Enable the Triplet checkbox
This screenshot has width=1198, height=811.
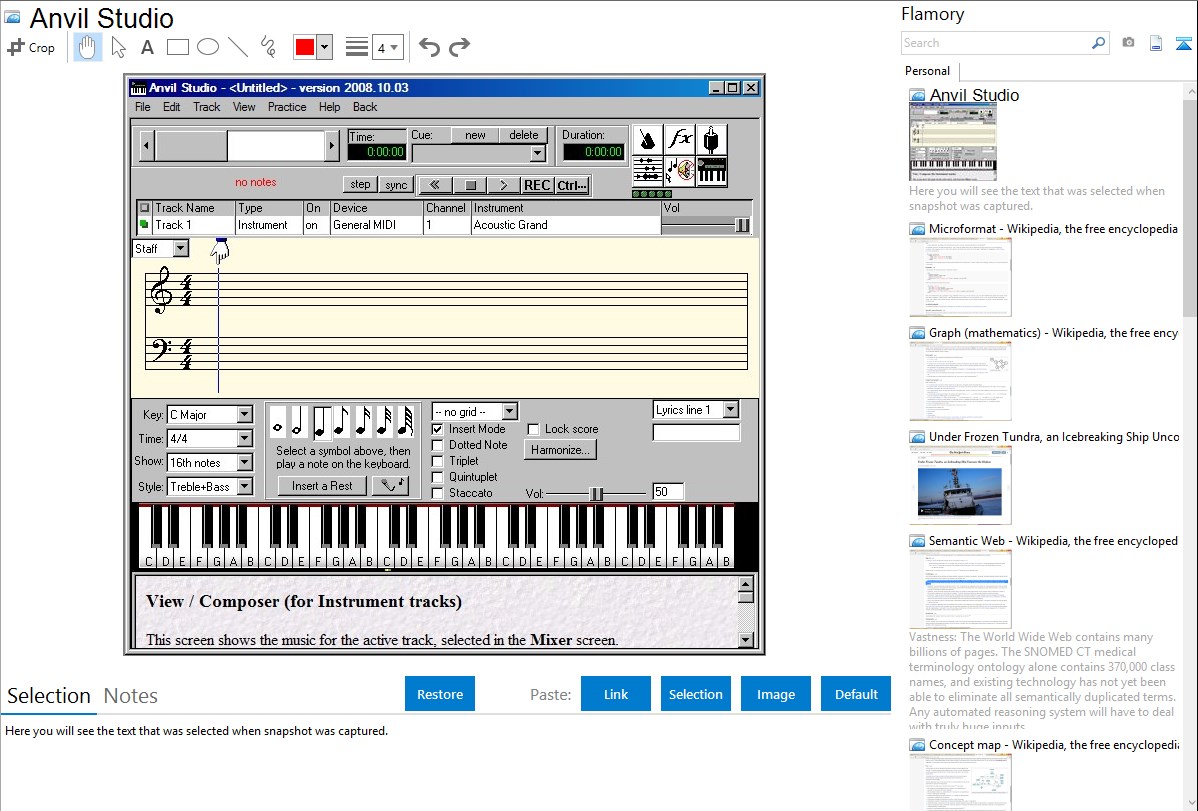(438, 461)
